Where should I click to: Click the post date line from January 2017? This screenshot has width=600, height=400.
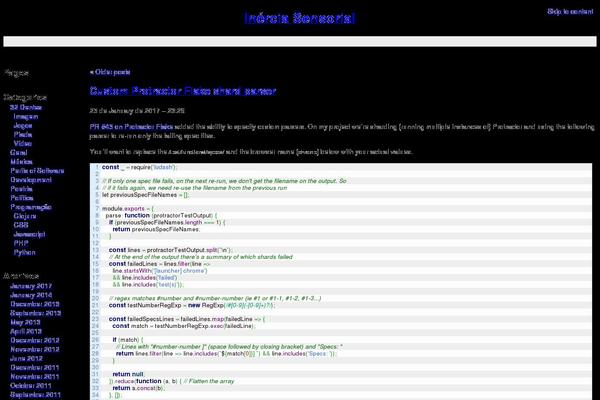click(x=137, y=111)
